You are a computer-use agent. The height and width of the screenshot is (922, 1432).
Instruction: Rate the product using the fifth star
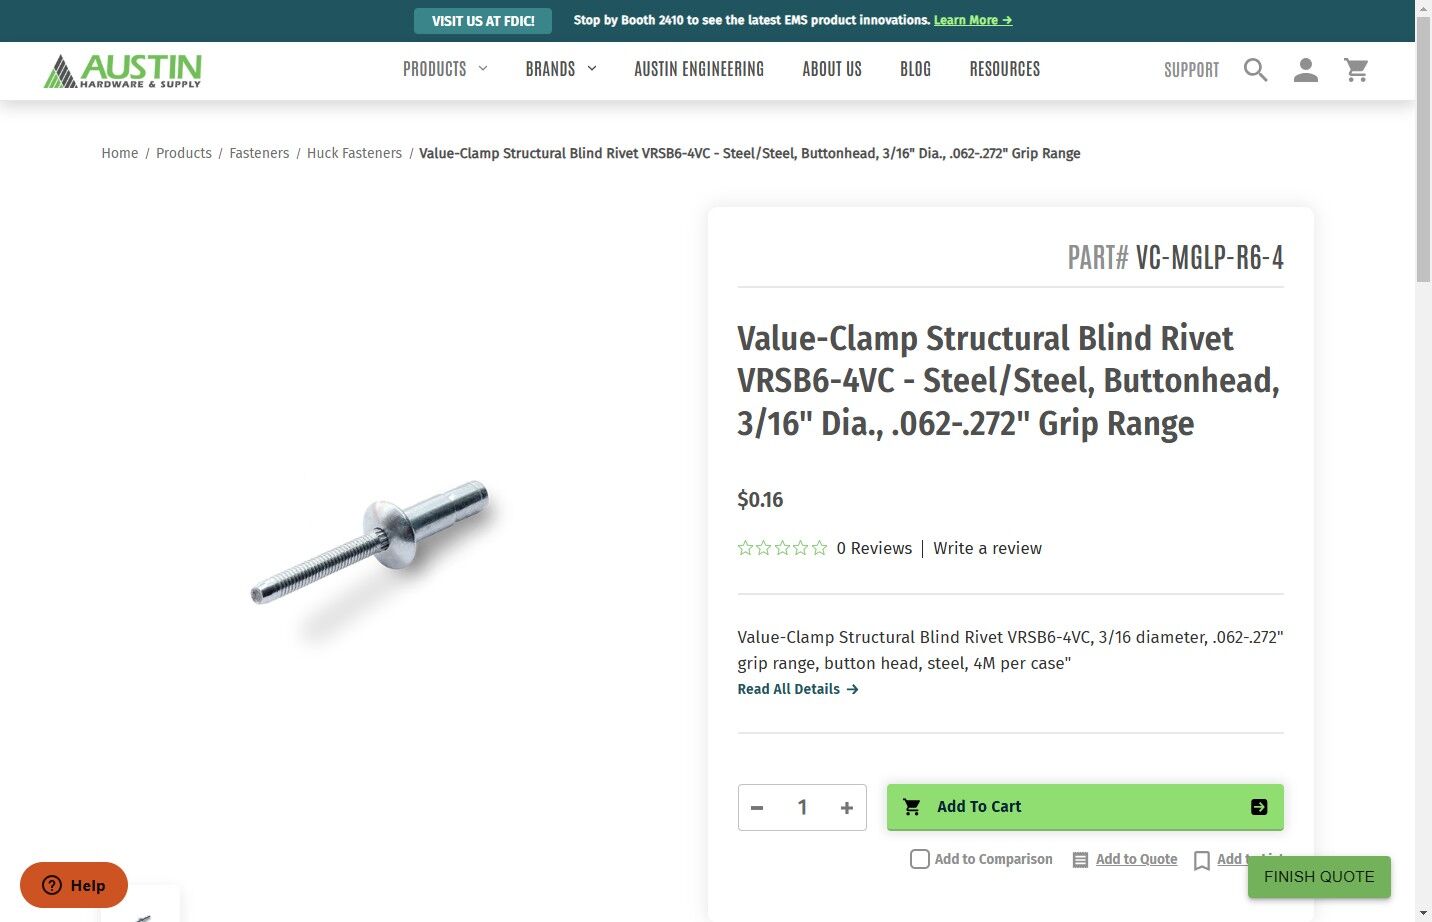pyautogui.click(x=819, y=548)
